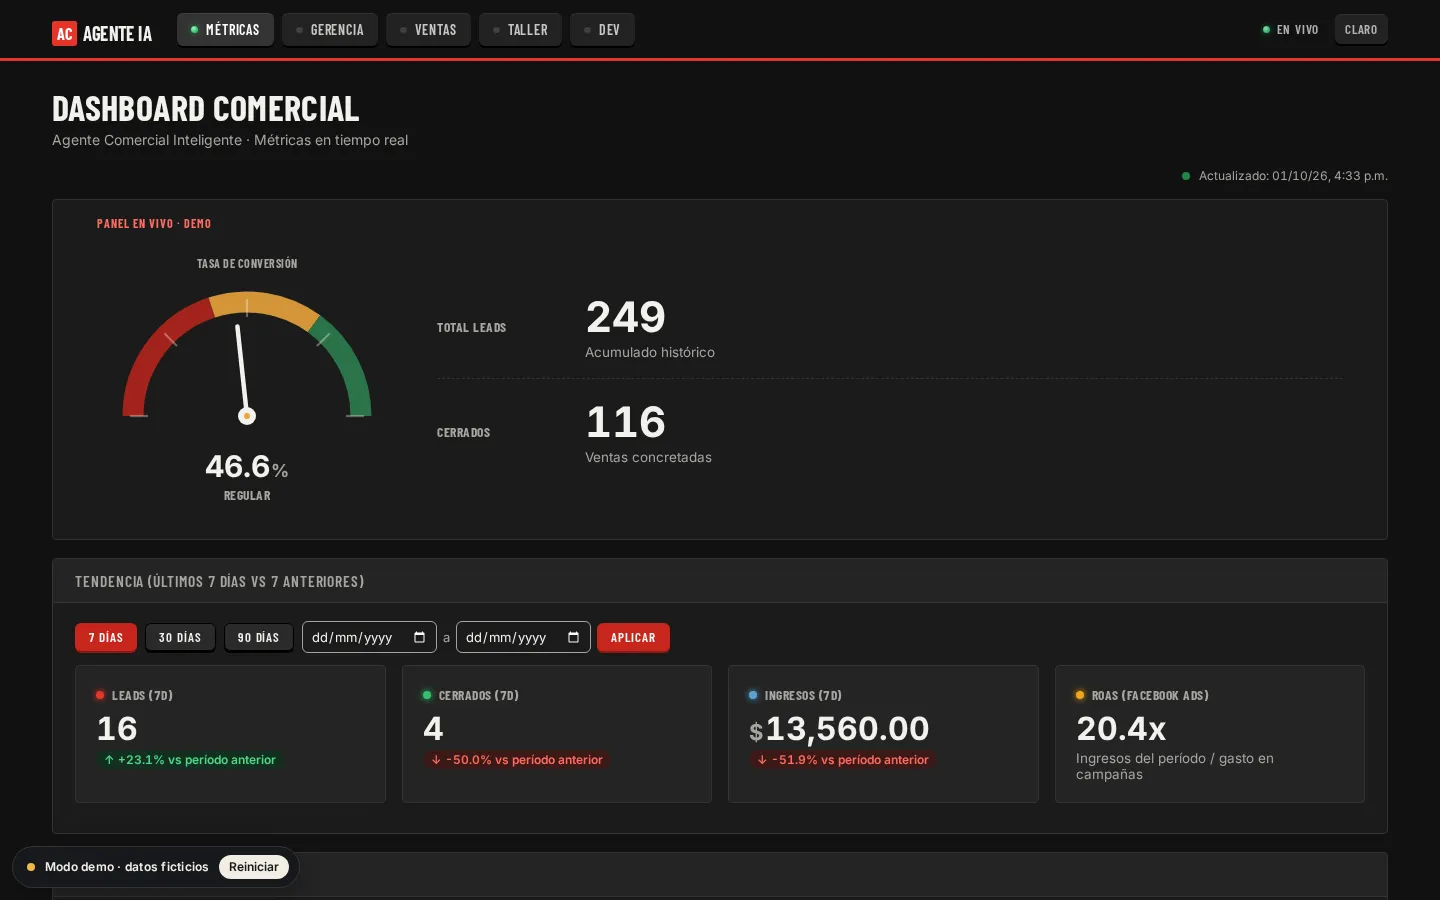The height and width of the screenshot is (900, 1440).
Task: Click the 249 total leads value
Action: [x=626, y=317]
